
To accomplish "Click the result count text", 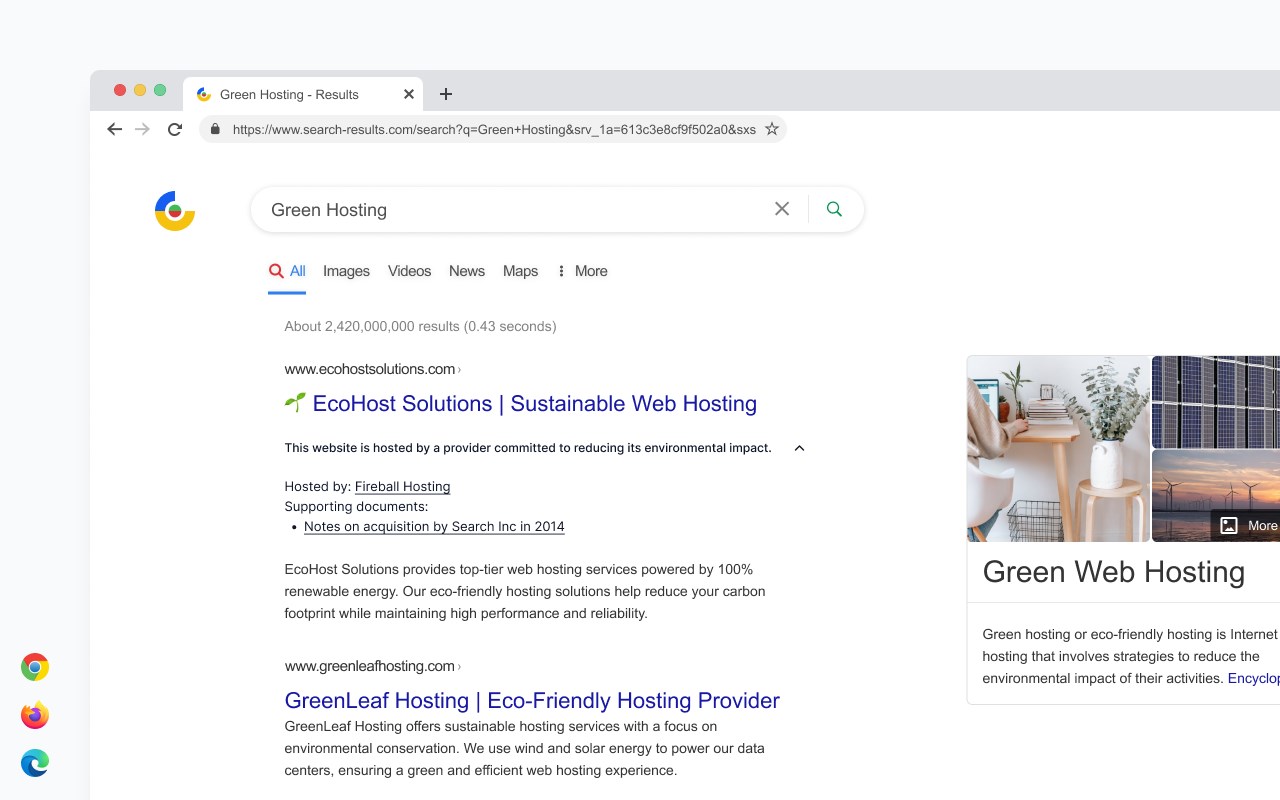I will [x=420, y=326].
